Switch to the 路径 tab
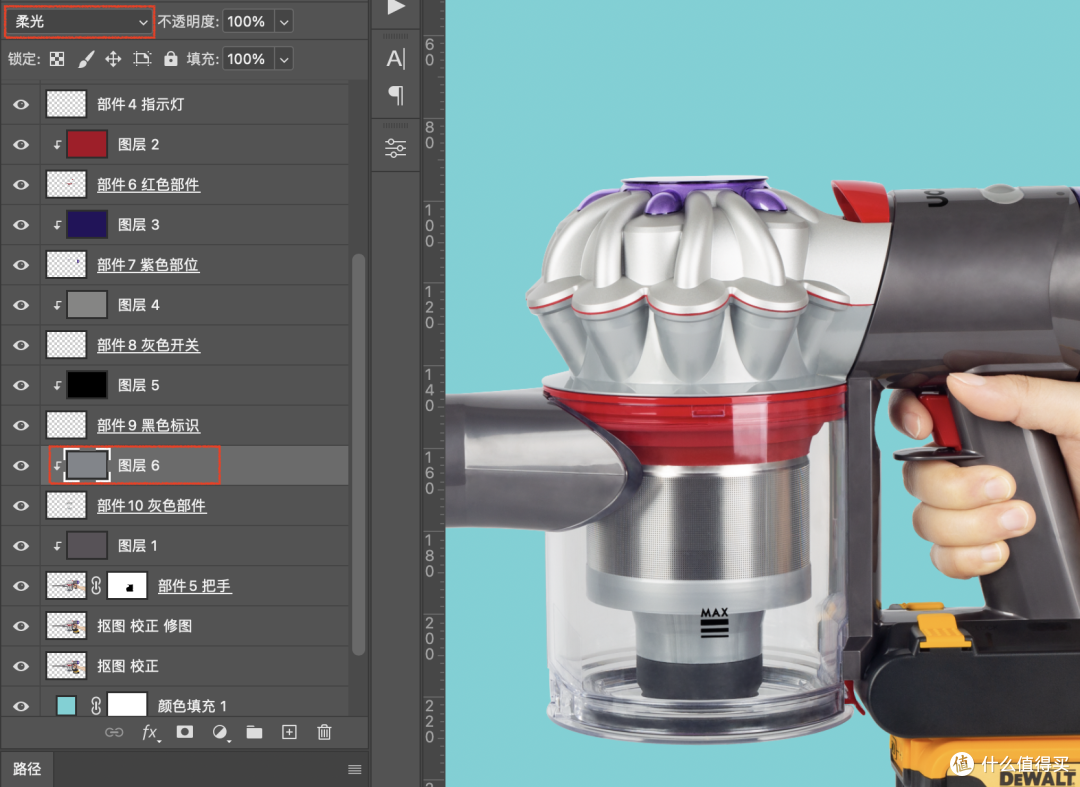 pos(27,769)
